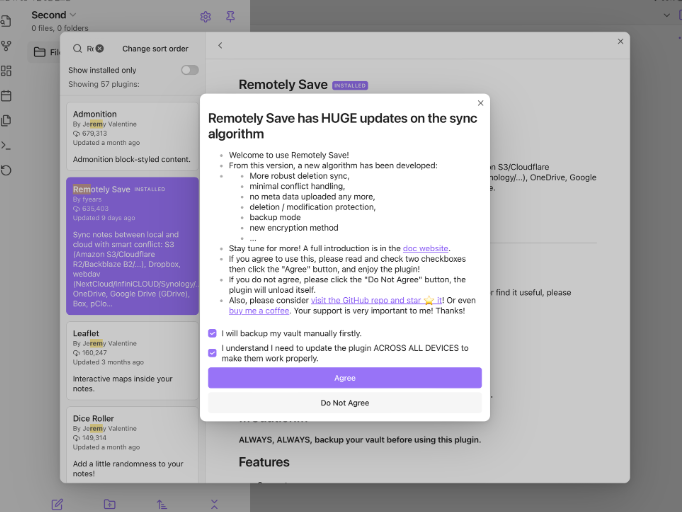
Task: Open vault settings gear icon
Action: (x=205, y=17)
